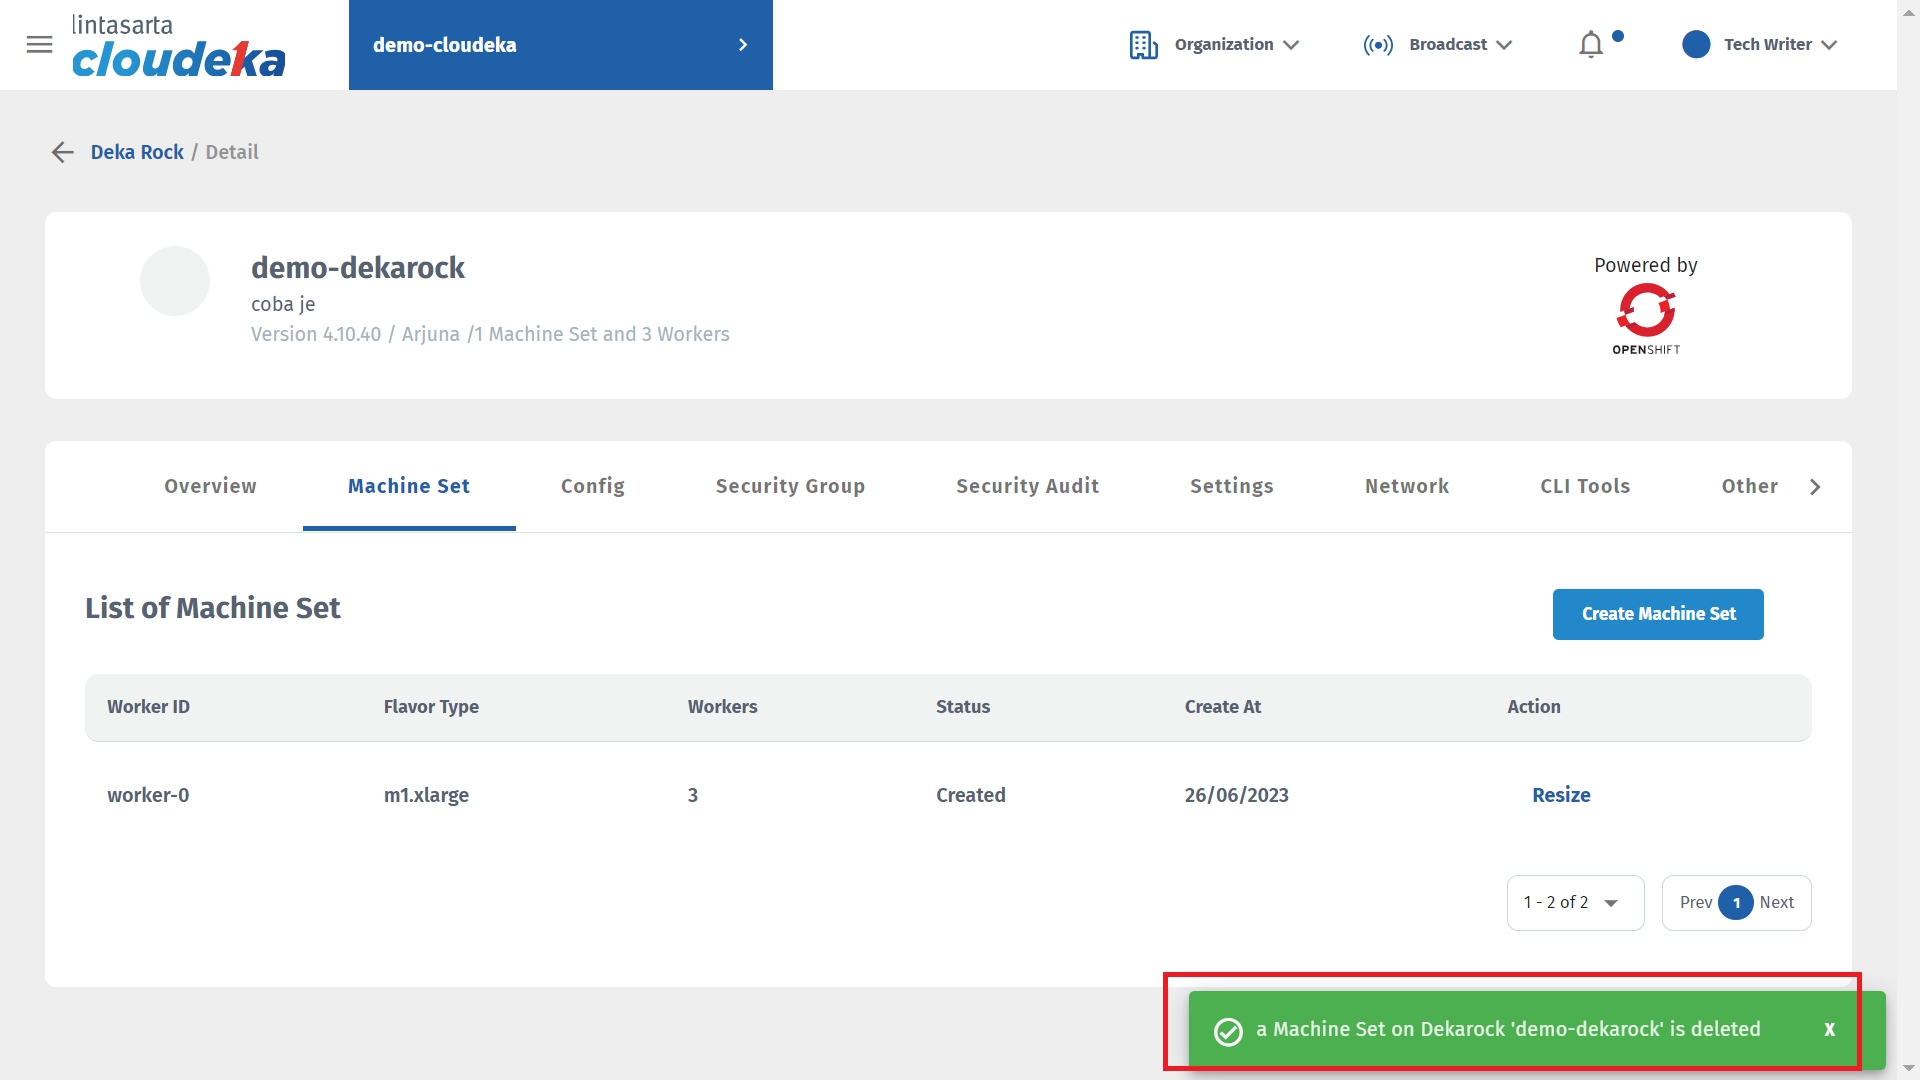This screenshot has height=1080, width=1920.
Task: Click the Cloudeka logo
Action: click(x=178, y=47)
